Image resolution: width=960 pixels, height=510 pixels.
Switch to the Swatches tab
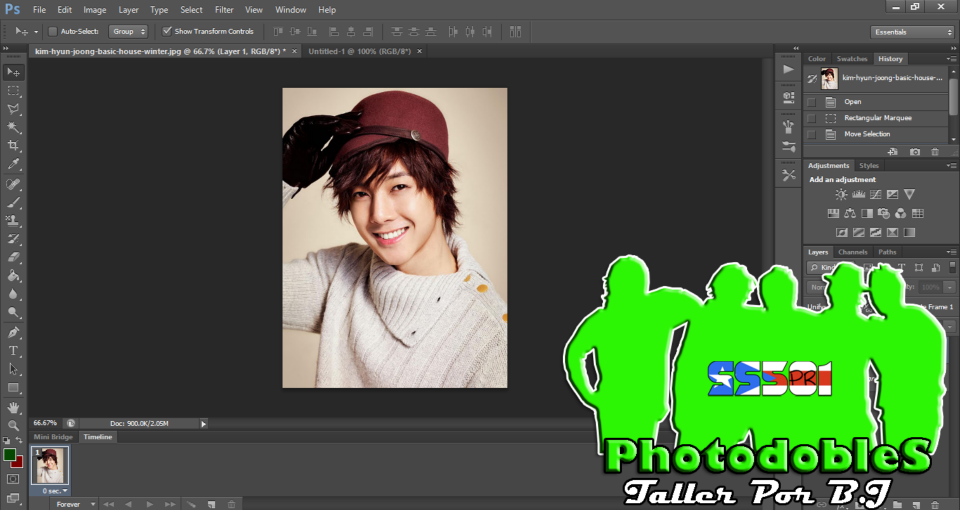(x=852, y=59)
